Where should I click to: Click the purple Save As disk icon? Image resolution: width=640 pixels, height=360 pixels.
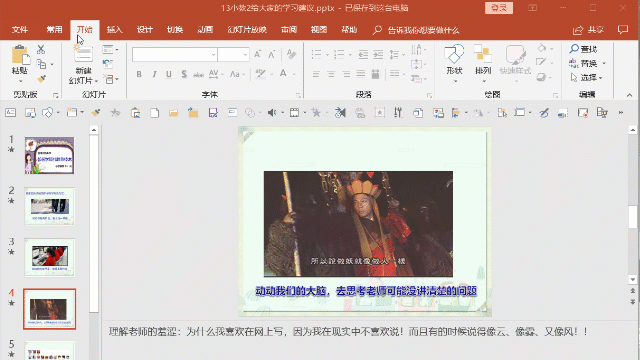213,113
